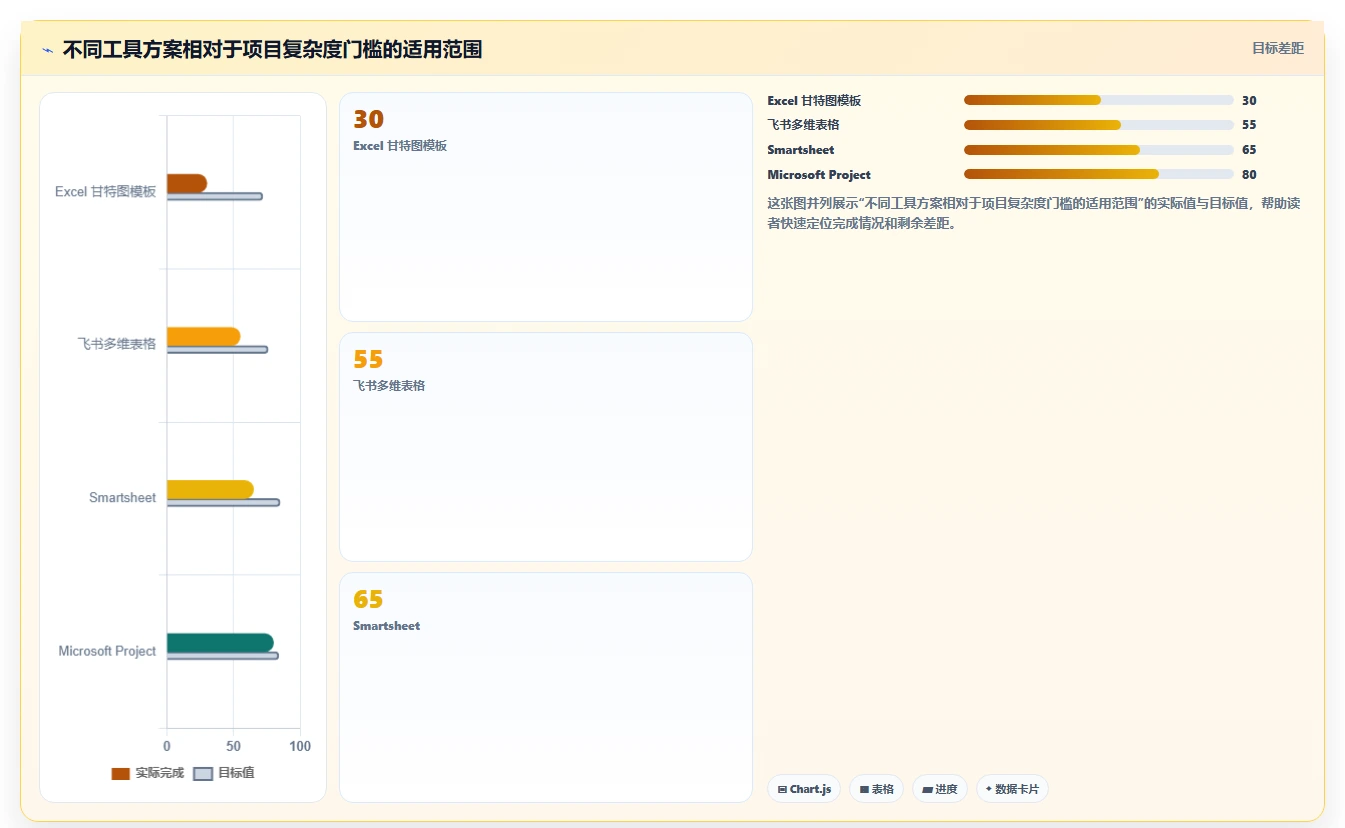The width and height of the screenshot is (1345, 828).
Task: Click the 进度 tag chip
Action: point(940,789)
